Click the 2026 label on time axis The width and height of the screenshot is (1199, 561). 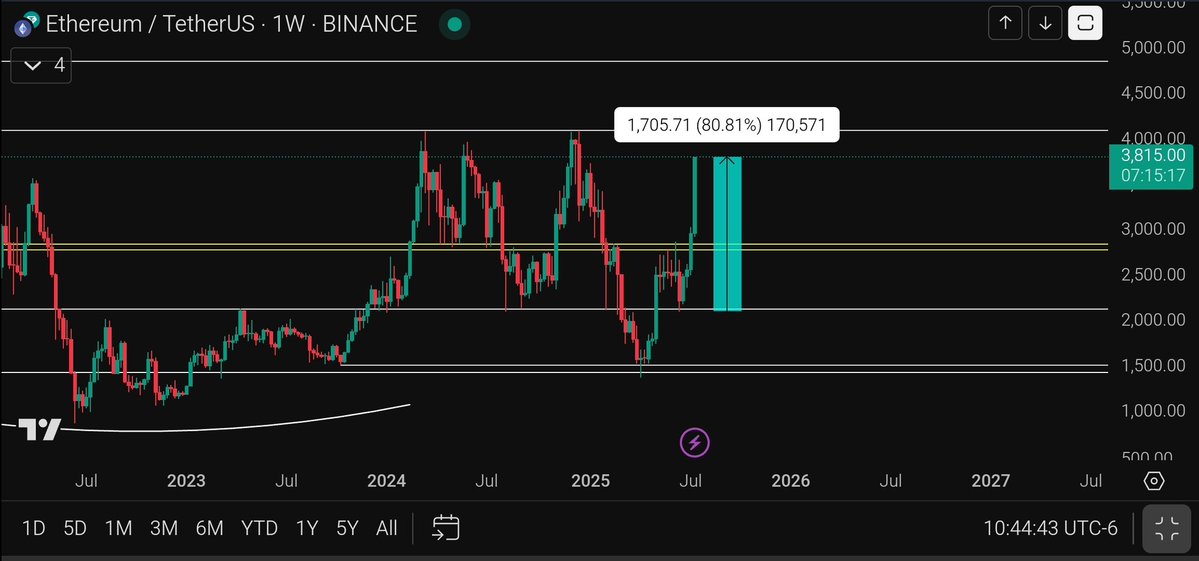click(x=790, y=481)
